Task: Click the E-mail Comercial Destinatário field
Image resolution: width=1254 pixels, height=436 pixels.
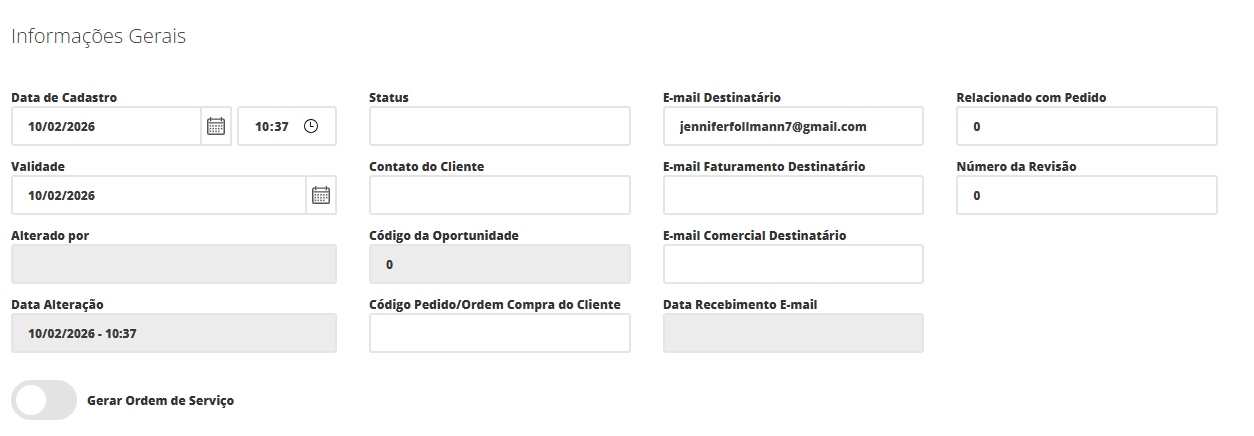Action: point(793,265)
